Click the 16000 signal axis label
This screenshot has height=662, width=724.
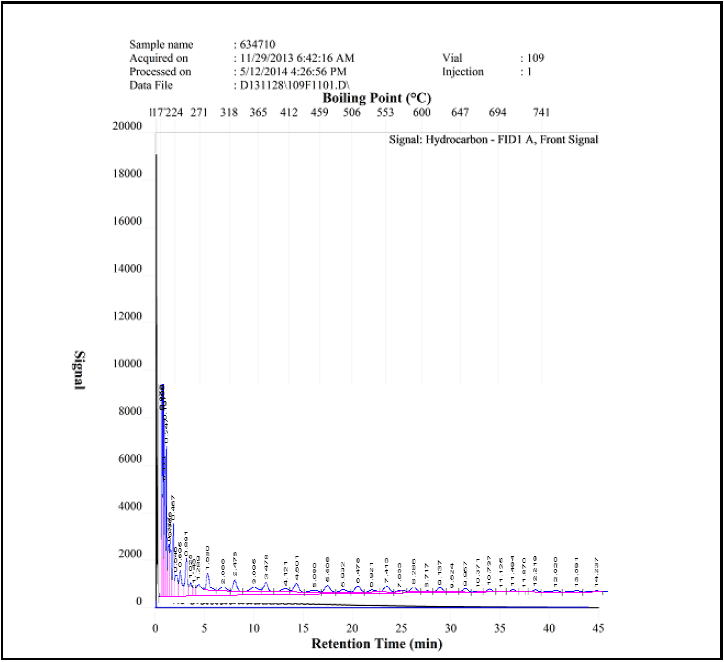pos(127,221)
